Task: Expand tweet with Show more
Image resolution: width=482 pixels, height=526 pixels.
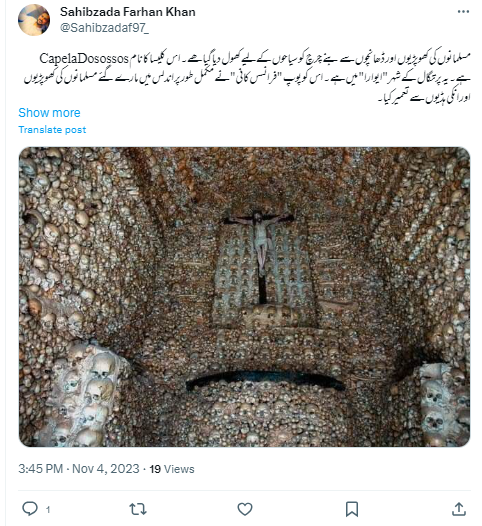Action: 49,113
